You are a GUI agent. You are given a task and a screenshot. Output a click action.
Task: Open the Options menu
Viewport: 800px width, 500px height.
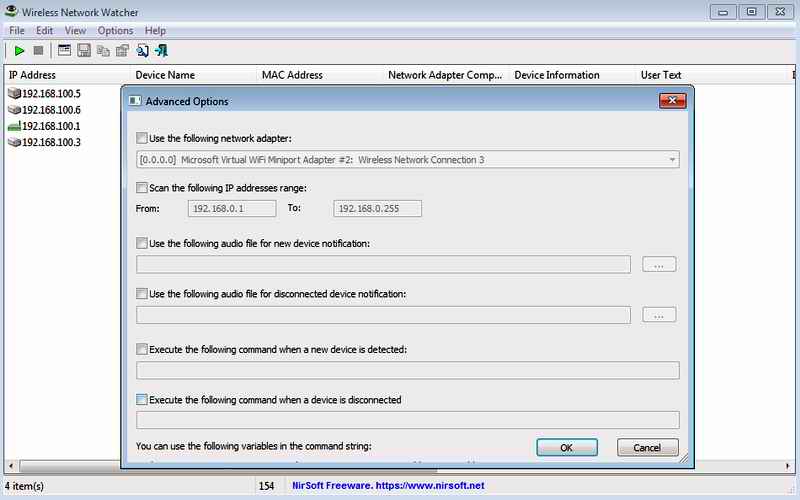tap(115, 31)
